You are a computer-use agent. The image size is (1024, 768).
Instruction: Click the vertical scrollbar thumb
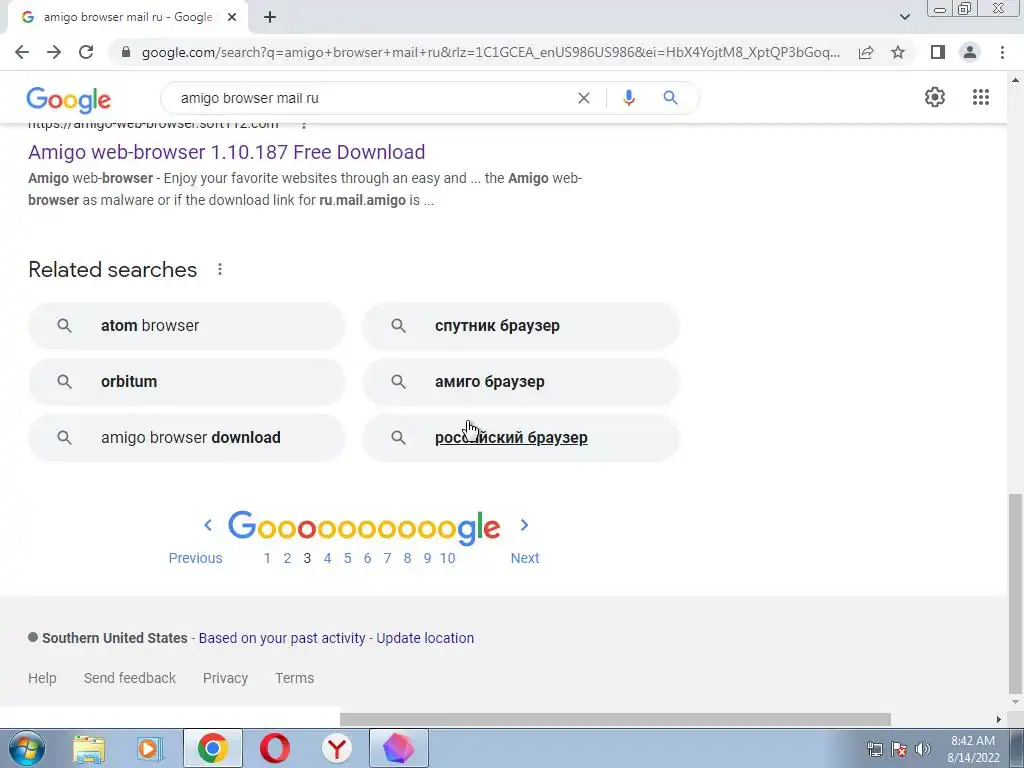click(x=1015, y=592)
